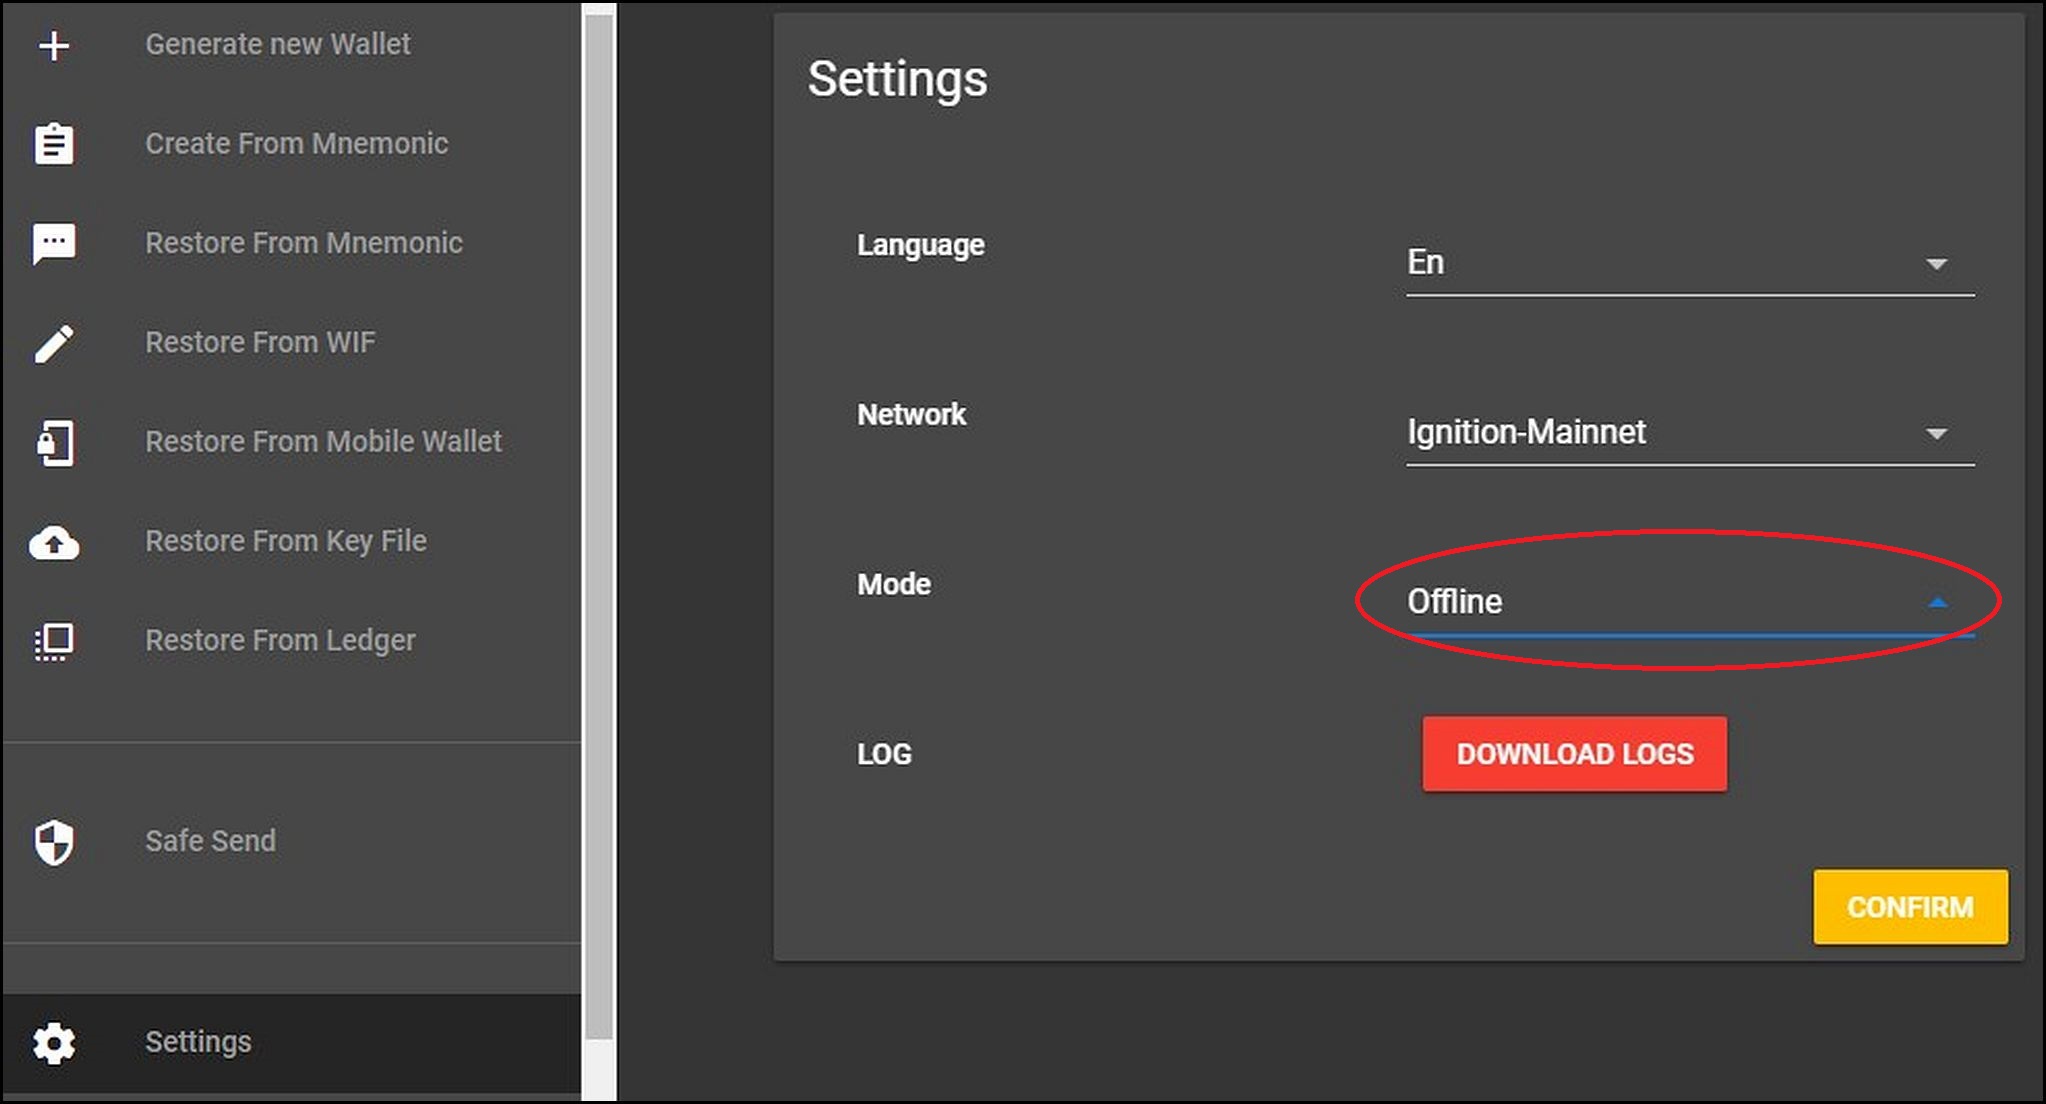Click the Ledger restore icon
This screenshot has height=1104, width=2046.
coord(54,641)
